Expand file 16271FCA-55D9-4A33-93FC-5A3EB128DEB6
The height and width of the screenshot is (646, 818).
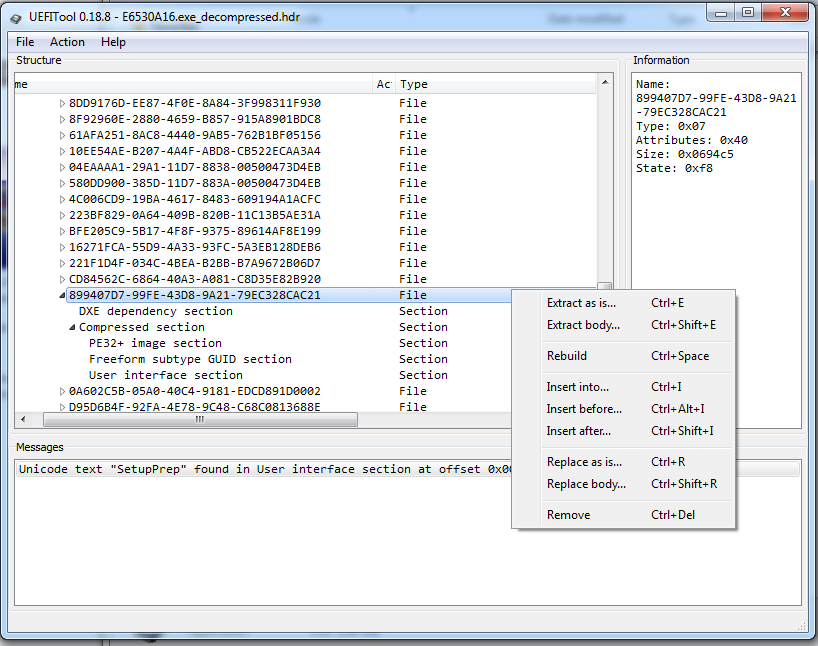click(x=62, y=247)
